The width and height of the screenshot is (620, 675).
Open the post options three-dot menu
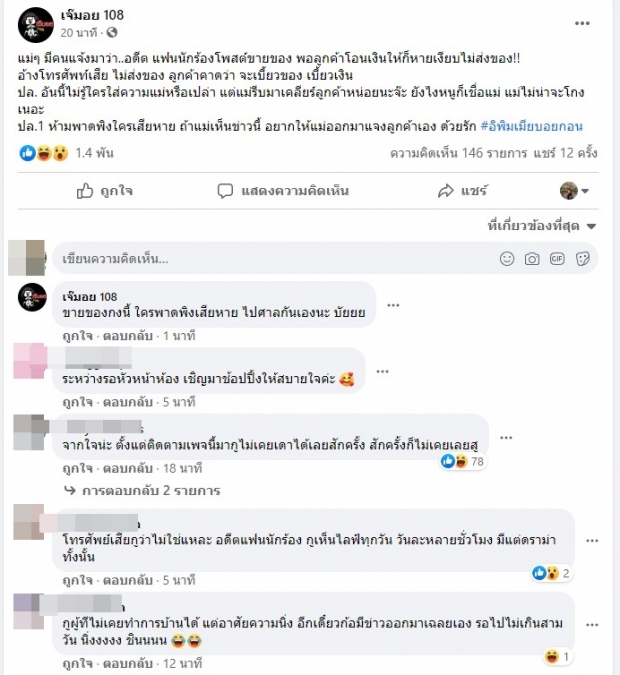[x=582, y=23]
